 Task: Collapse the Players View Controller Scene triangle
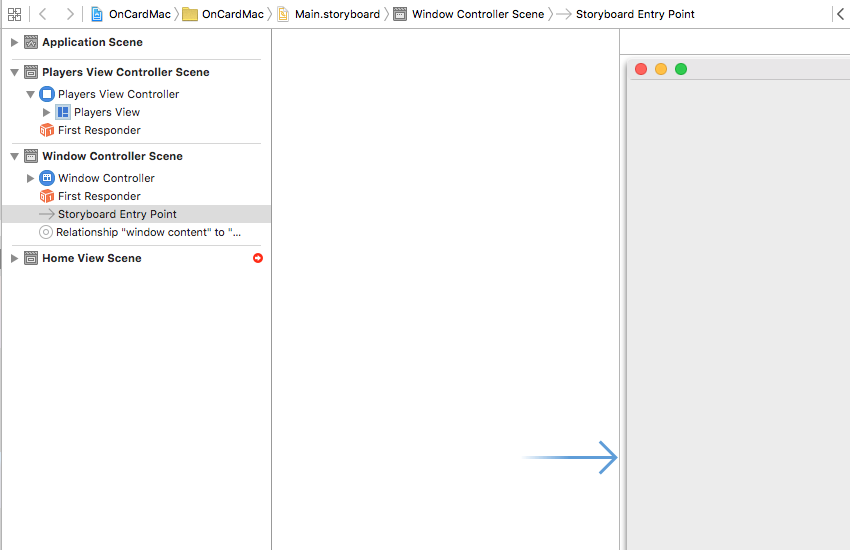[15, 72]
